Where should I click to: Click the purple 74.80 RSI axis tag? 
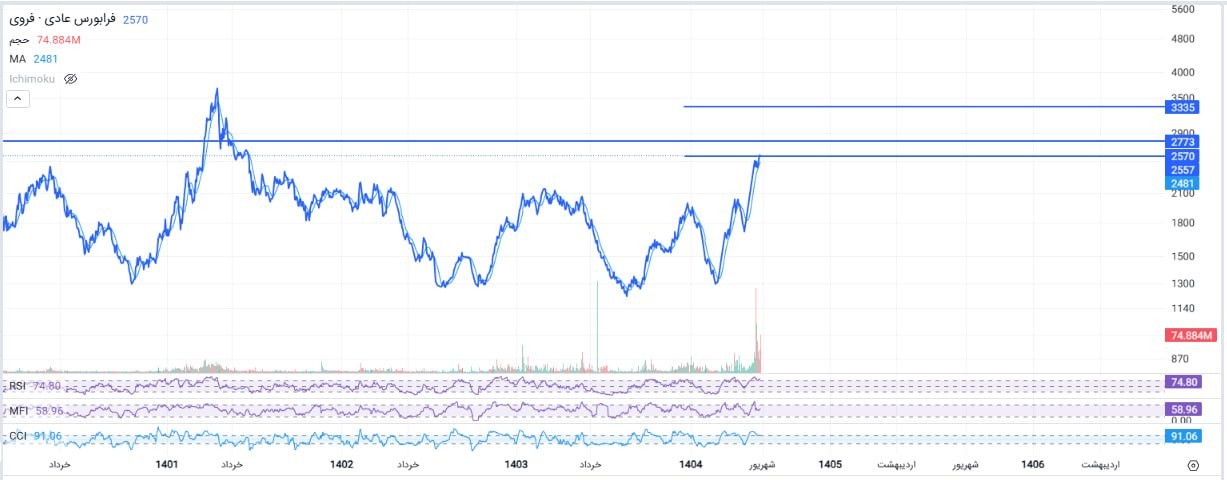(x=1183, y=381)
